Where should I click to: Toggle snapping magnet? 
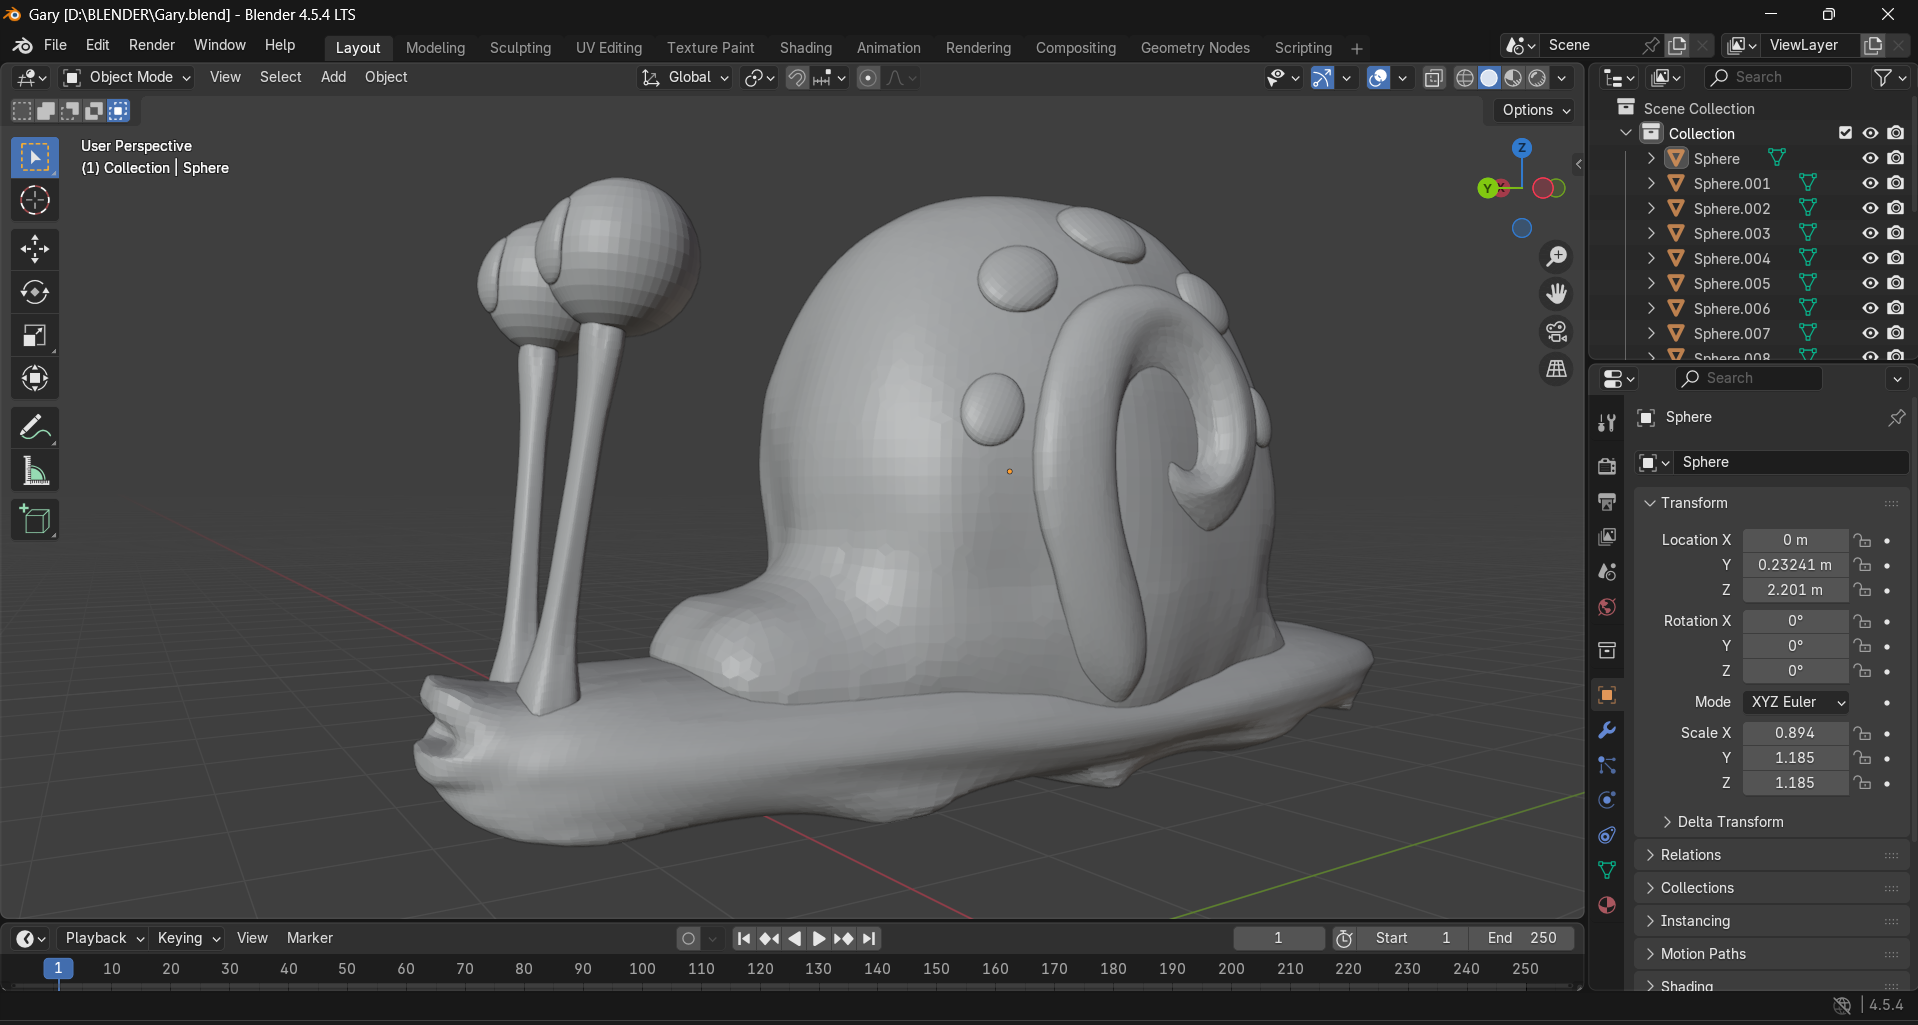coord(797,78)
